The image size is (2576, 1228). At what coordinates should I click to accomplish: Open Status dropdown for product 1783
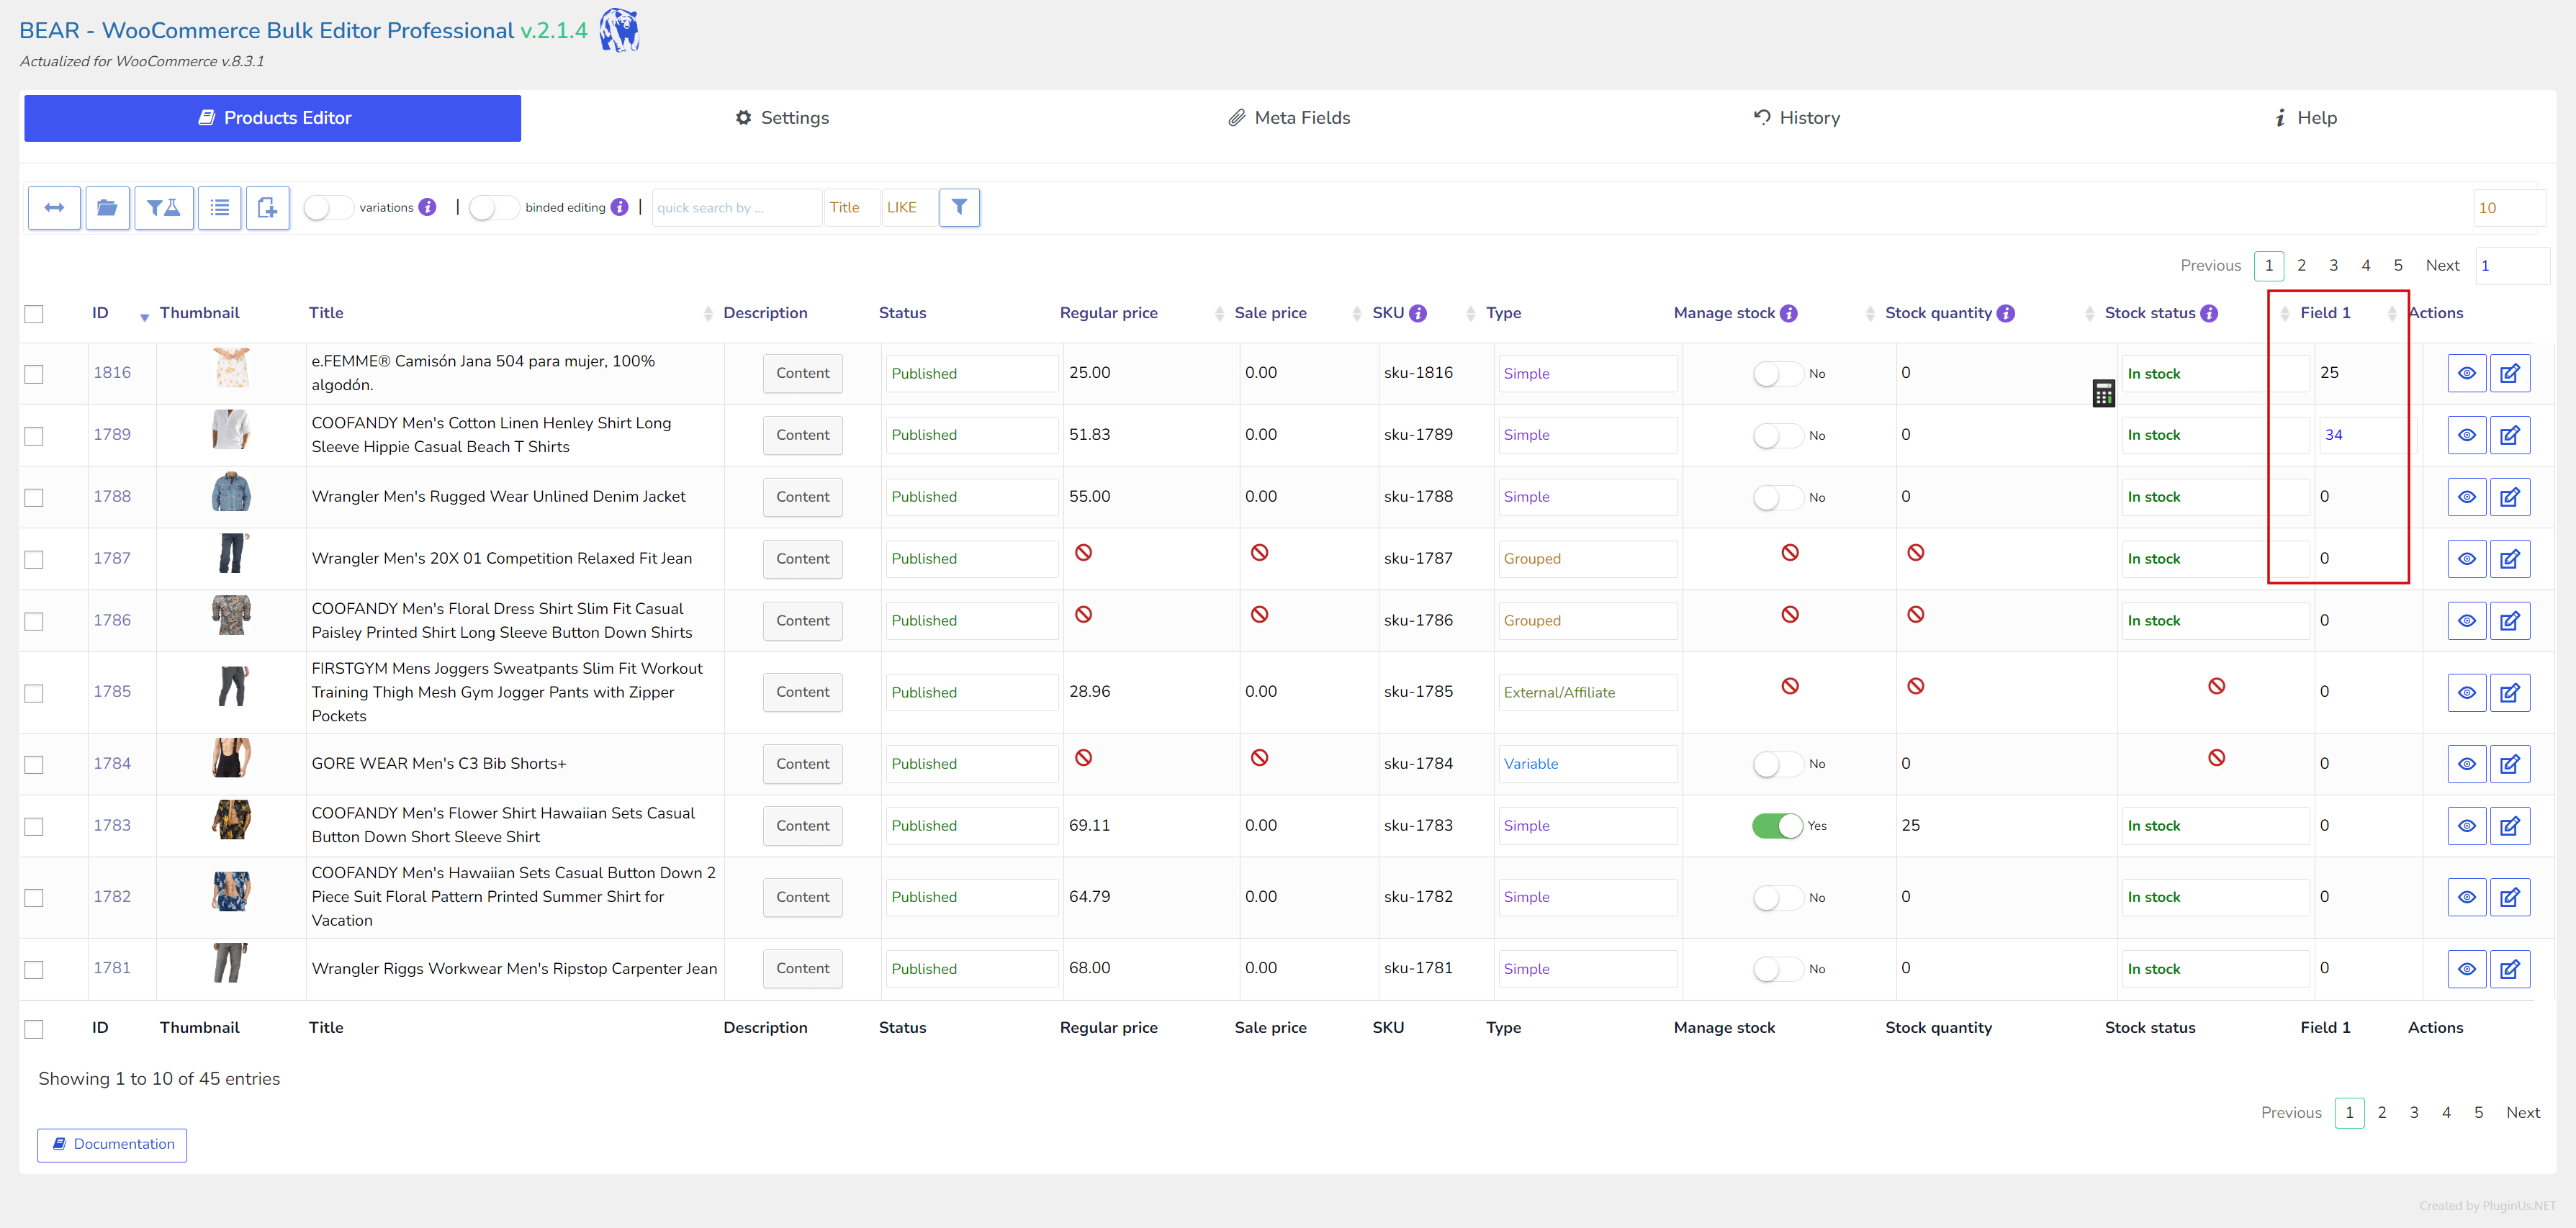coord(971,826)
